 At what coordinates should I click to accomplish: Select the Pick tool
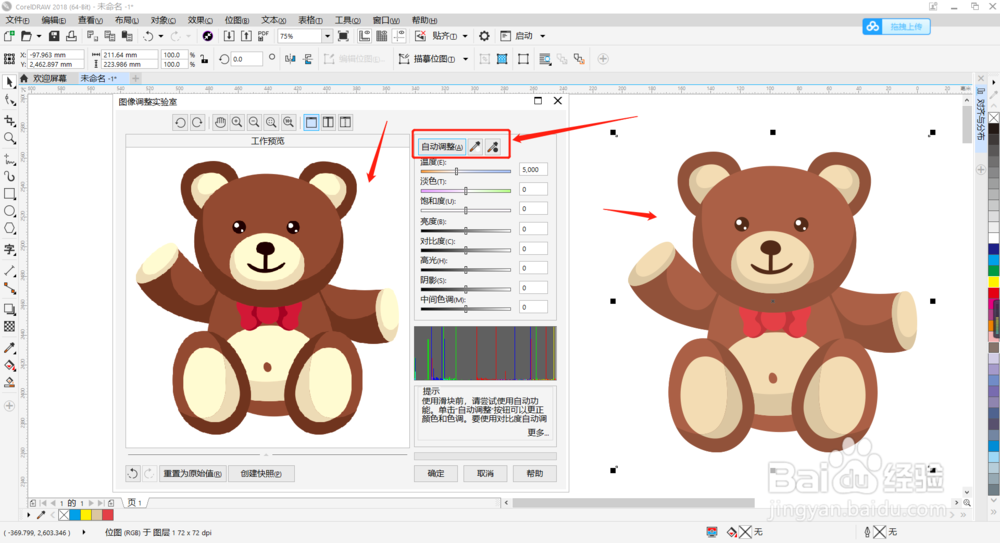10,82
